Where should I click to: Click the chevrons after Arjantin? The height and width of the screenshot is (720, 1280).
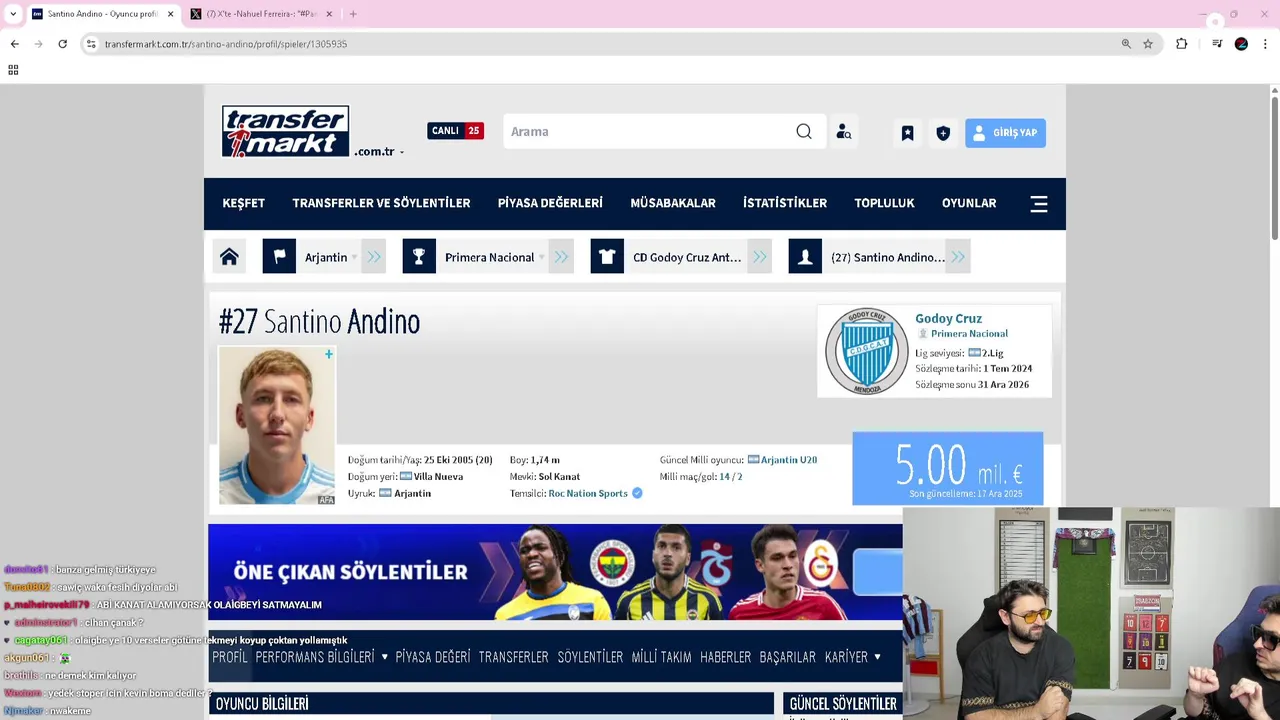point(374,257)
